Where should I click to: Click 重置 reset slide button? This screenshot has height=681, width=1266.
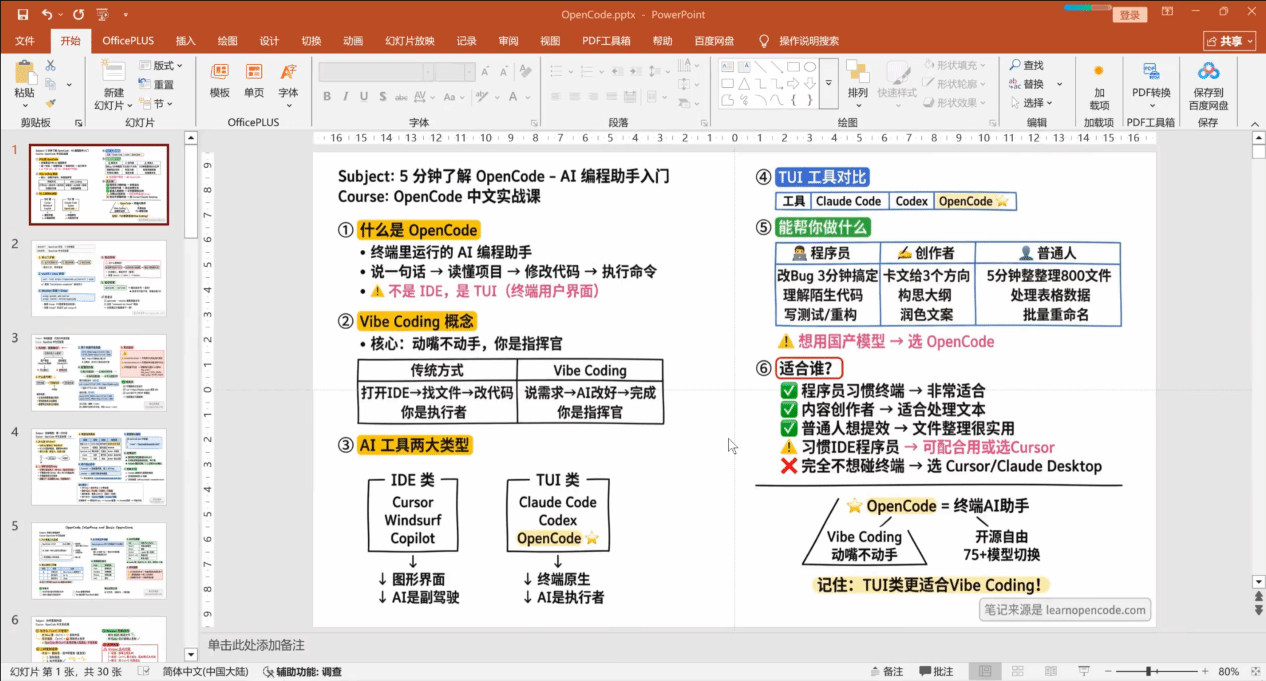pyautogui.click(x=157, y=85)
